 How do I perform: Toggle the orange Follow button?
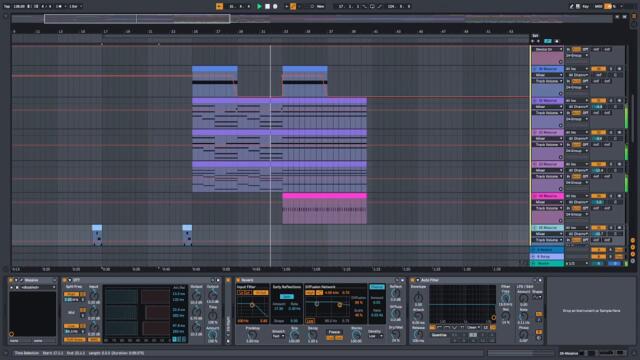coord(219,6)
